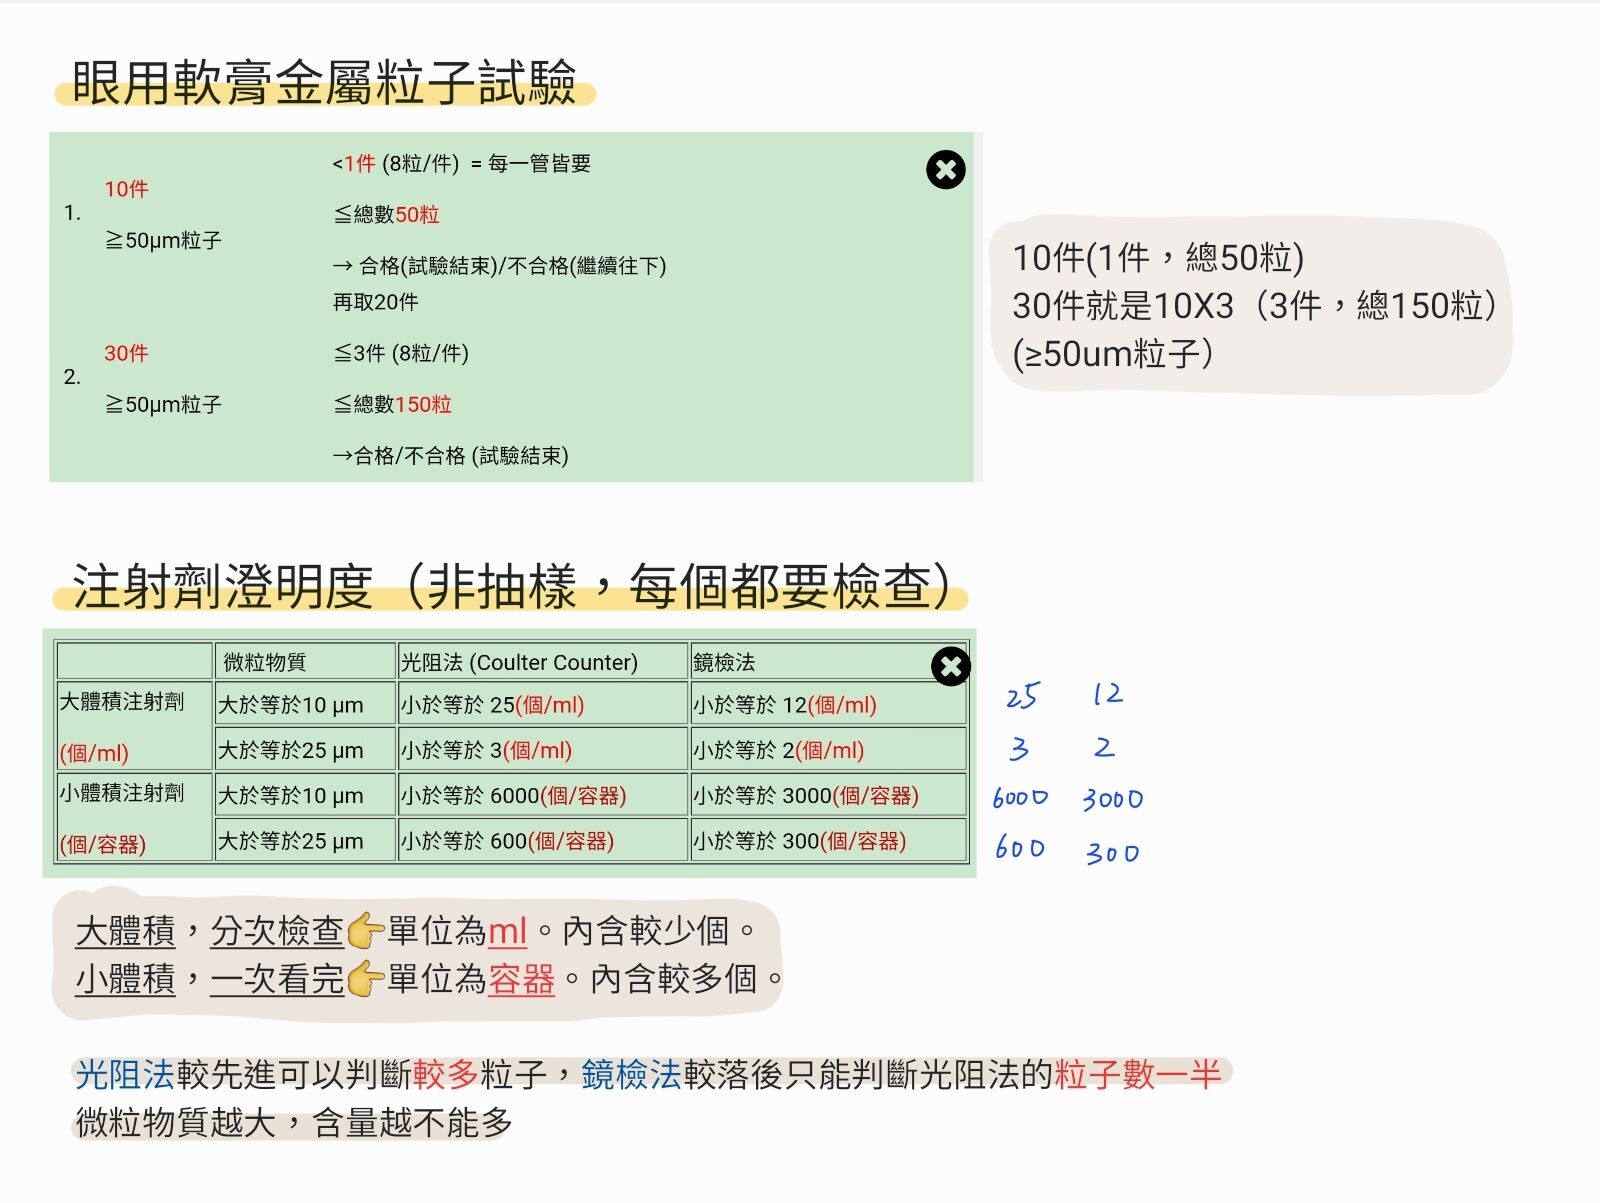This screenshot has height=1203, width=1600.
Task: Click the line <1件 (8粒/件) = 每一管皆要
Action: click(461, 163)
